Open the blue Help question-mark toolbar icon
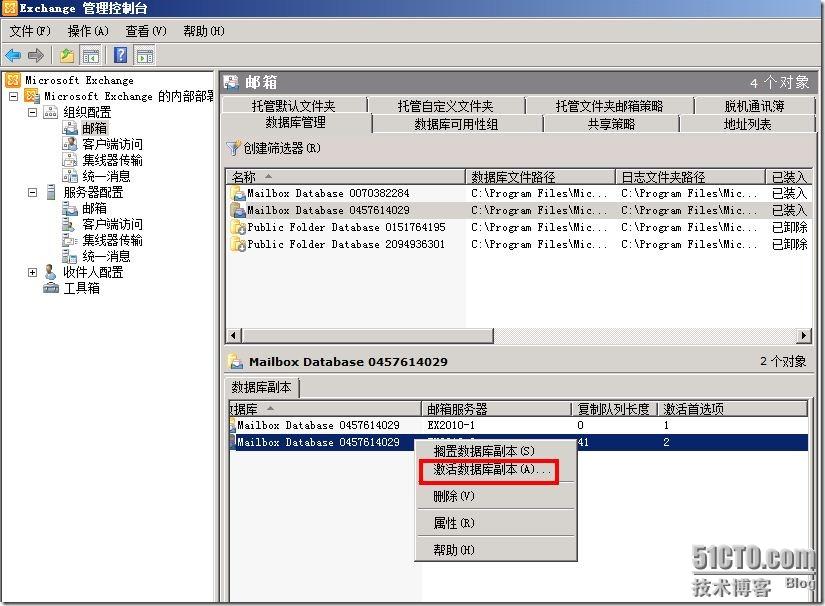The width and height of the screenshot is (825, 606). click(x=120, y=55)
